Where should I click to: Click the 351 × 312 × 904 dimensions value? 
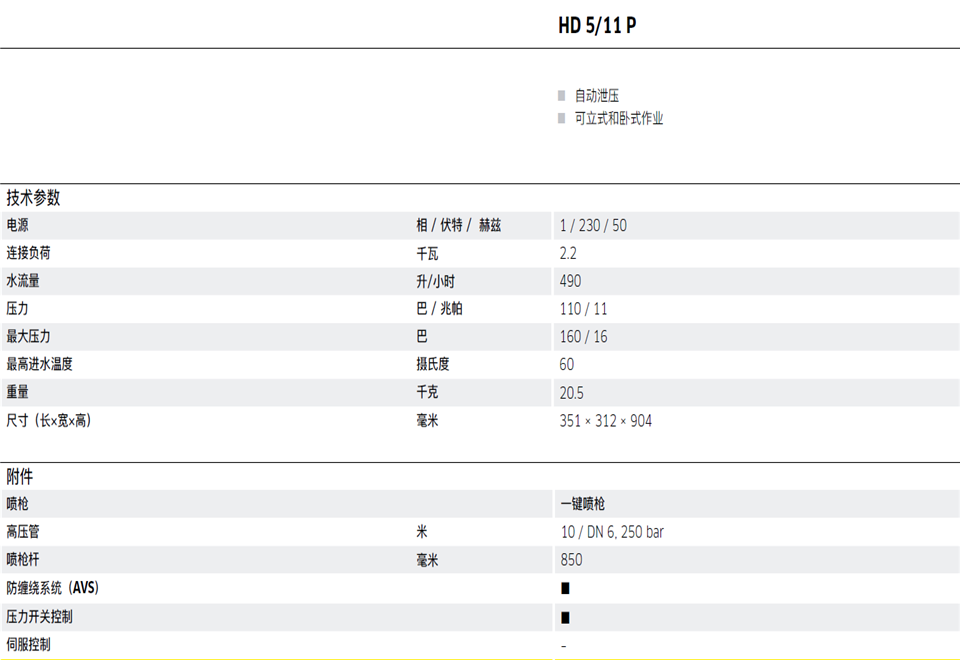pos(605,421)
